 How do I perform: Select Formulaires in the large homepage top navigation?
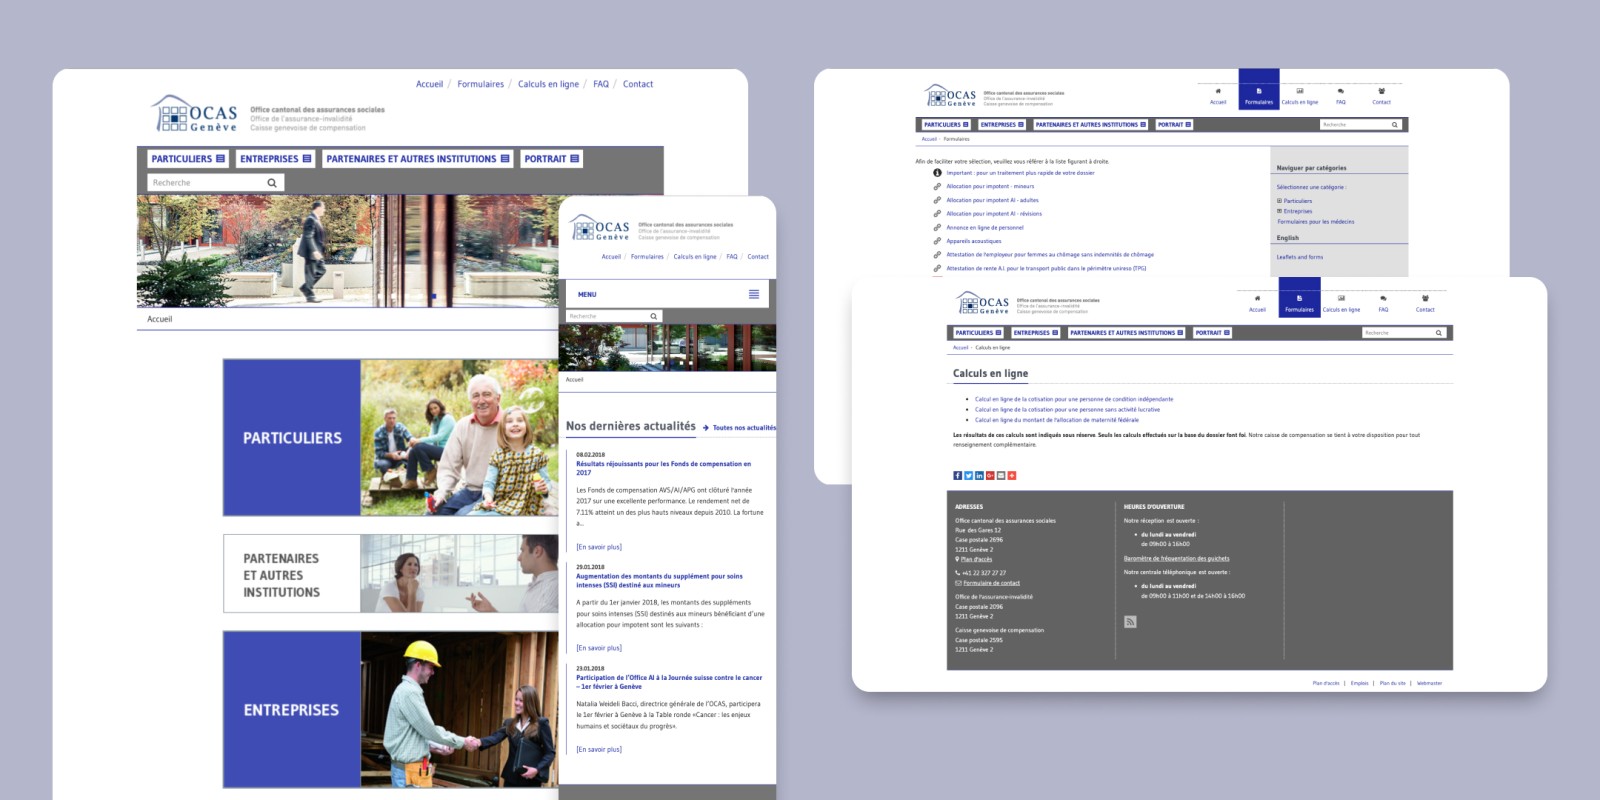pos(481,84)
